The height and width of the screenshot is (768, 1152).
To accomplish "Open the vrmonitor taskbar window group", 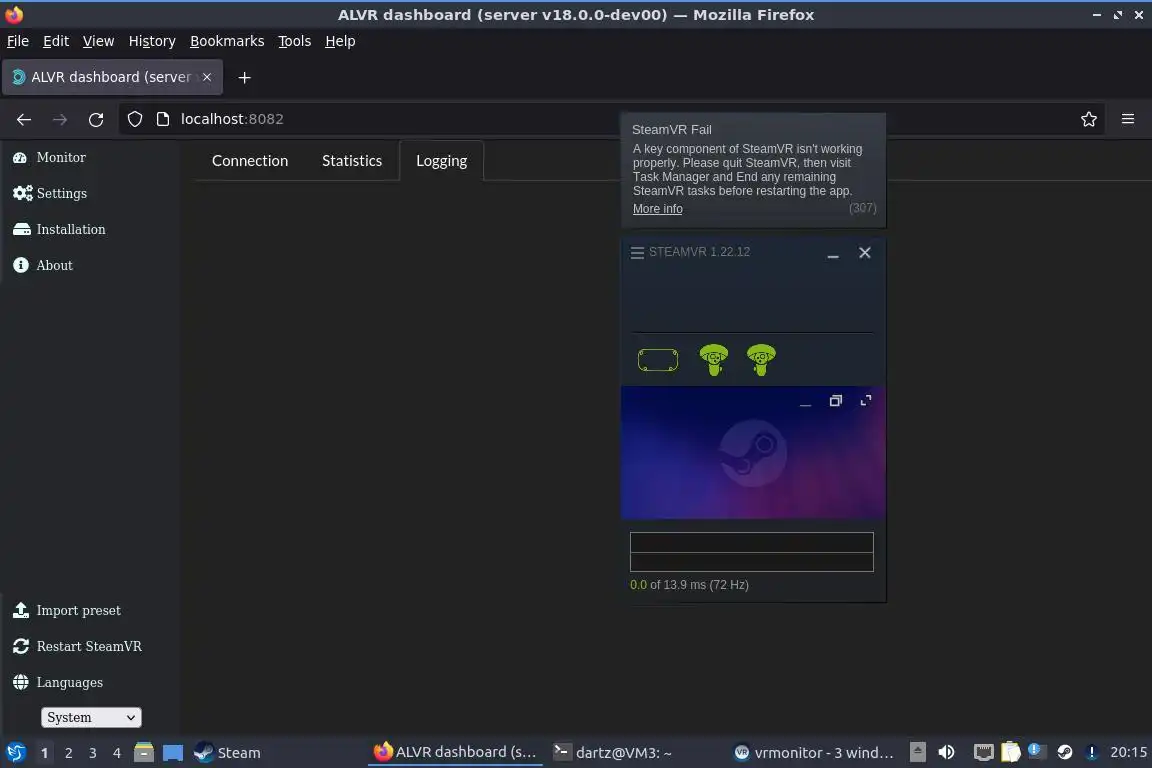I will click(x=814, y=753).
